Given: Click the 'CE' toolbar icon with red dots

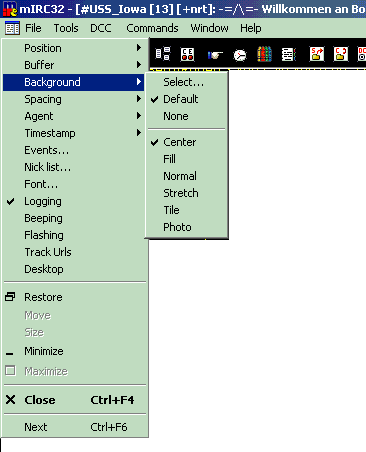Looking at the screenshot, I should [x=187, y=54].
